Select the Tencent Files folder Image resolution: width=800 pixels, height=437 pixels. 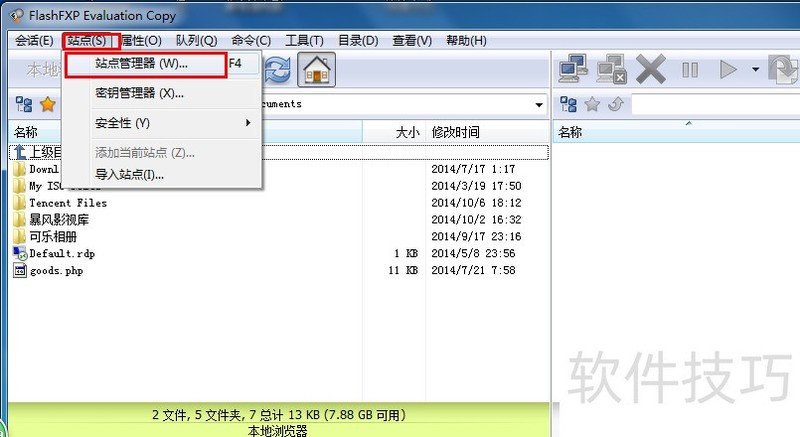(68, 203)
